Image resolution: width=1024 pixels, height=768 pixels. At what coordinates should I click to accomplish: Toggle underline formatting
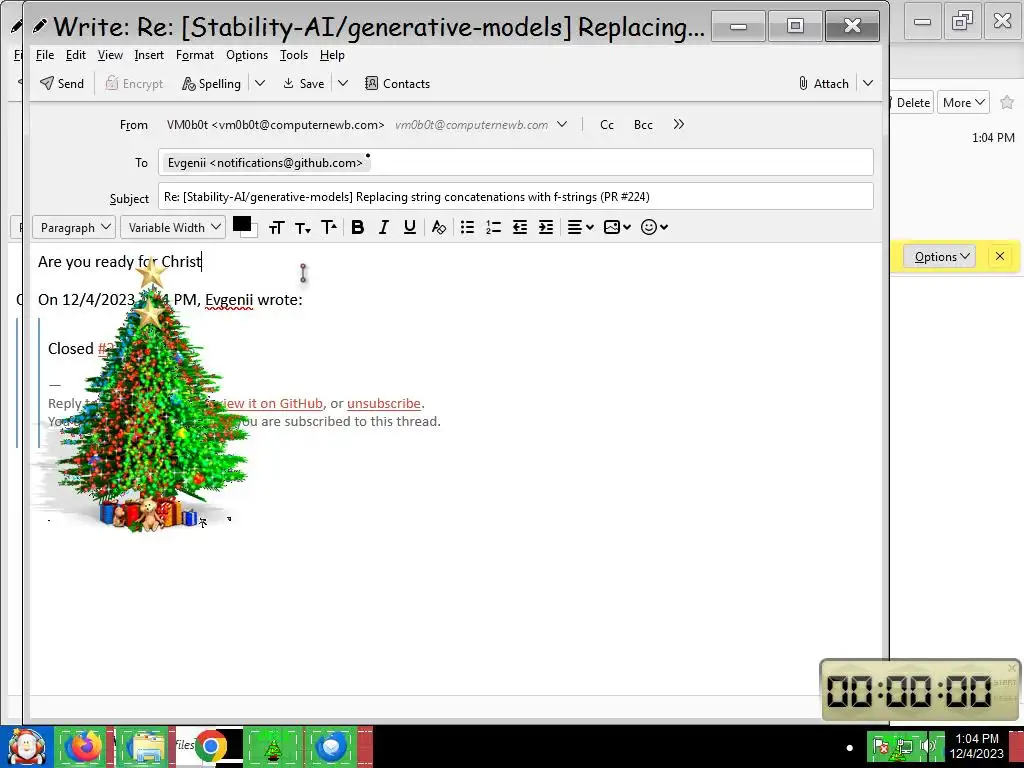click(x=409, y=227)
